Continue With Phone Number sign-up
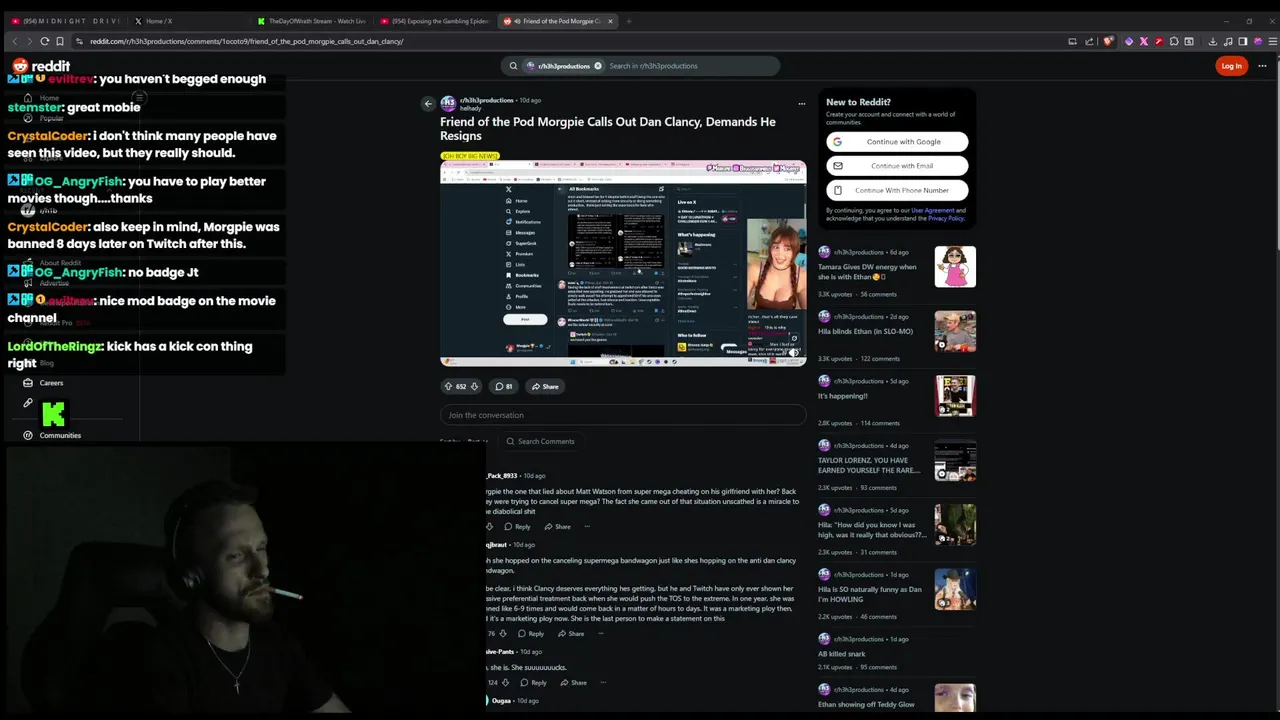This screenshot has height=720, width=1280. coord(897,190)
